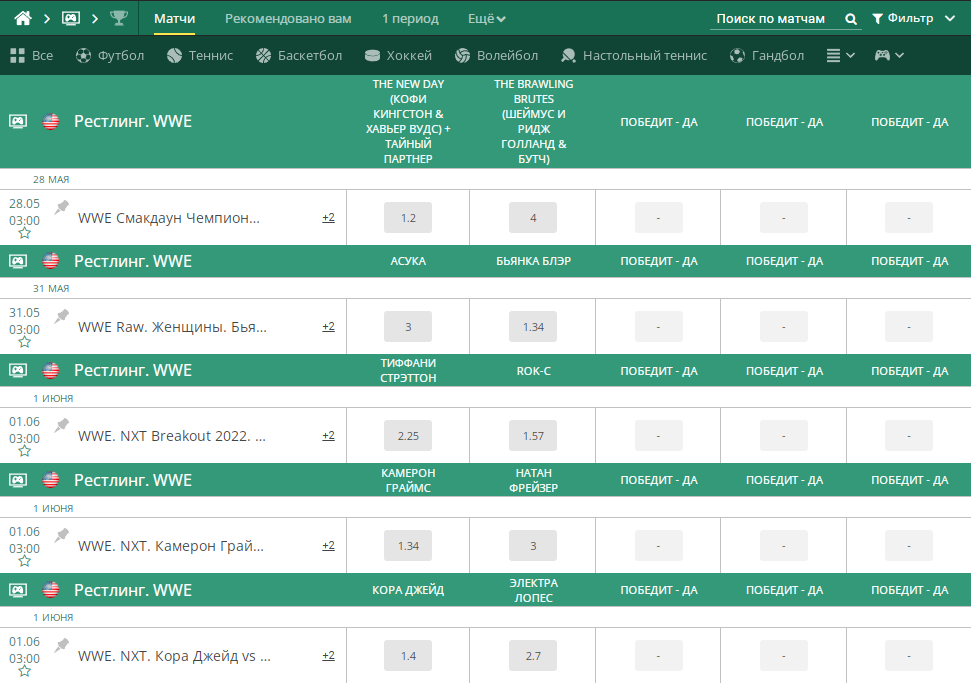Bet on Натан Фрейзер at 3

[533, 546]
